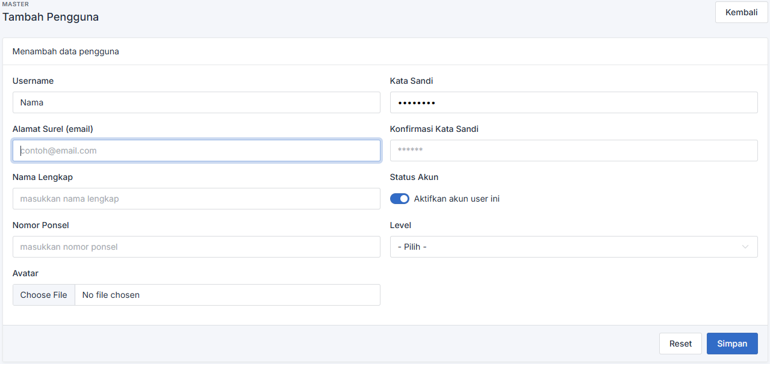This screenshot has height=368, width=771.
Task: Click the chevron arrow of Level dropdown
Action: point(745,246)
